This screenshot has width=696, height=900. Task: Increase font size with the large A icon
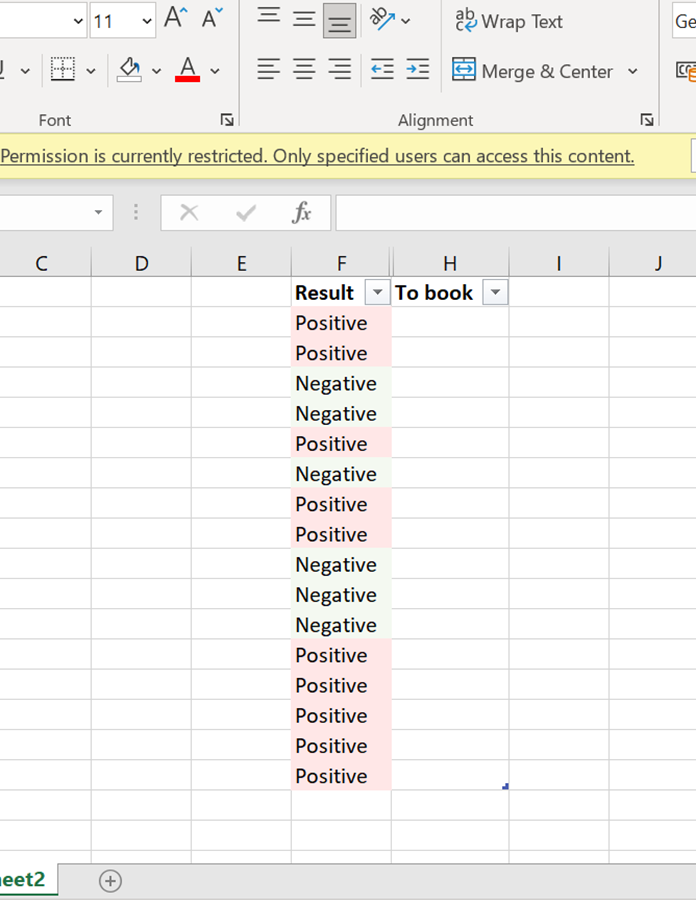pyautogui.click(x=175, y=17)
